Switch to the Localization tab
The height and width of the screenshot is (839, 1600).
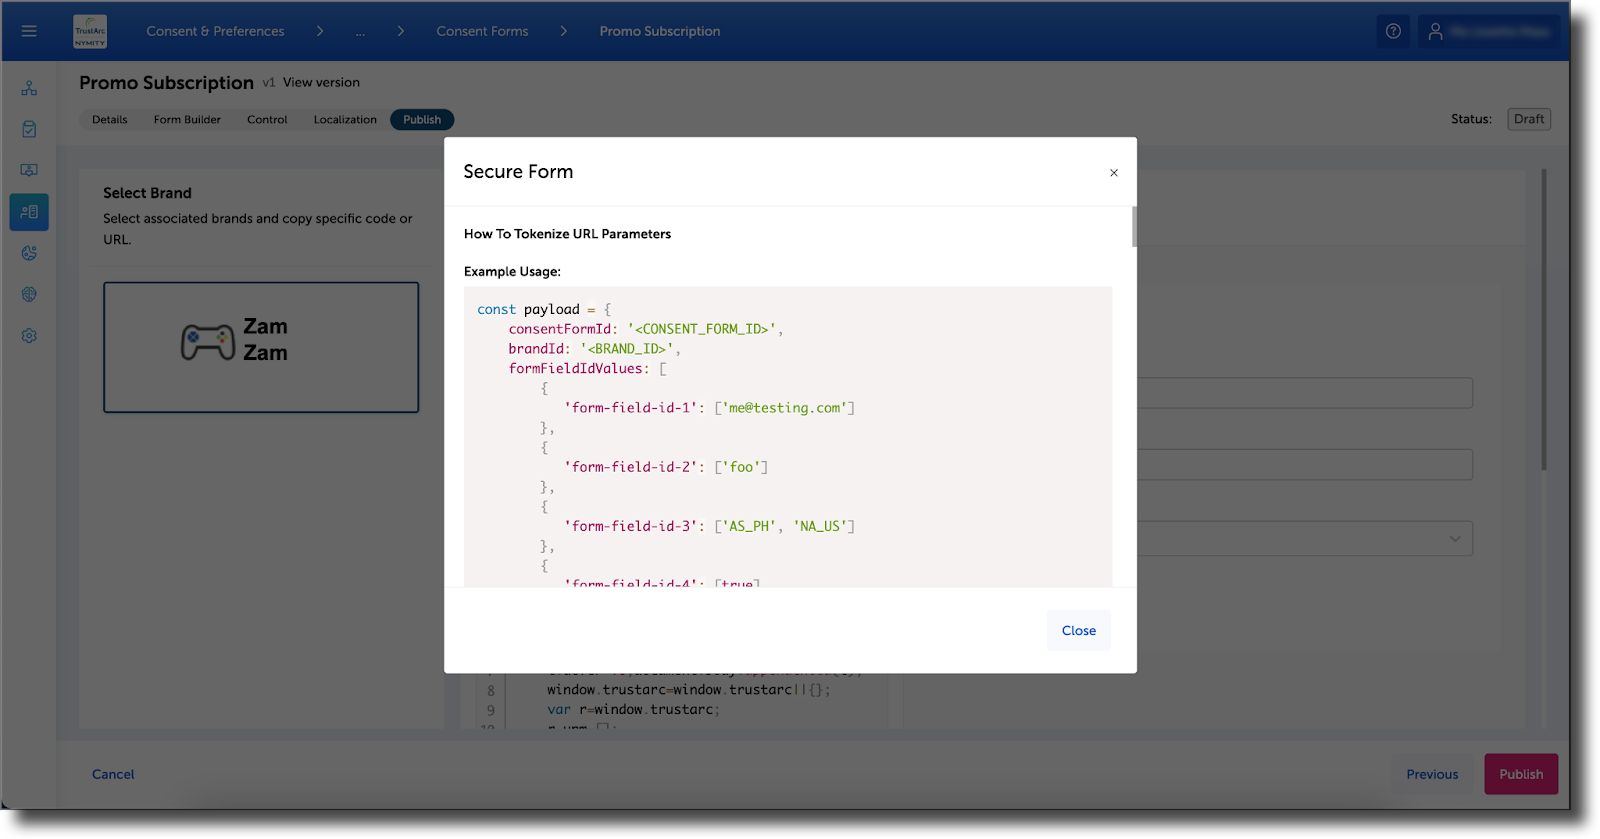point(345,119)
